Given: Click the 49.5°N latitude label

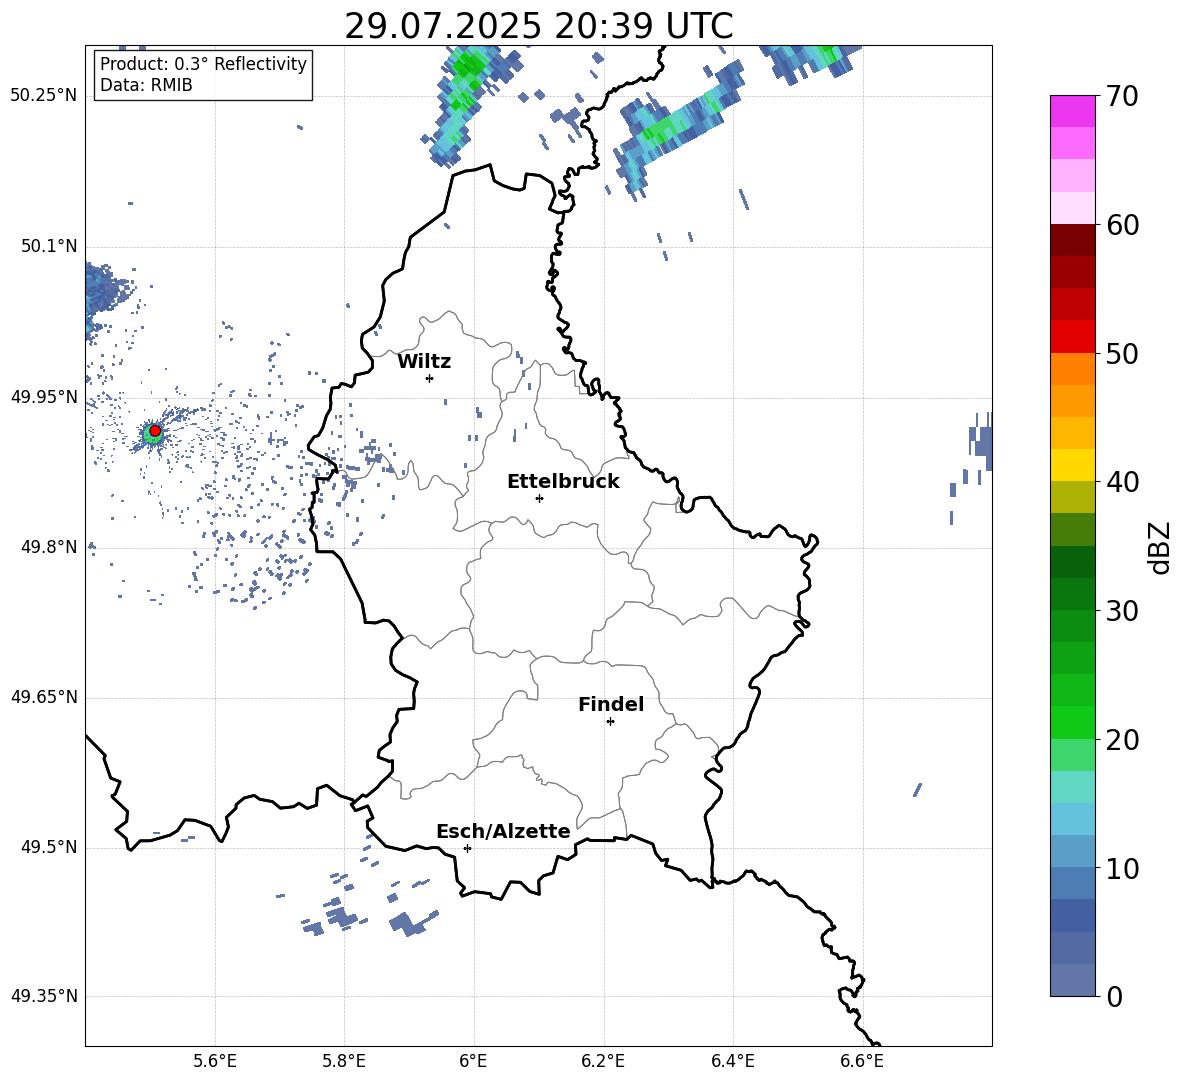Looking at the screenshot, I should 49,847.
